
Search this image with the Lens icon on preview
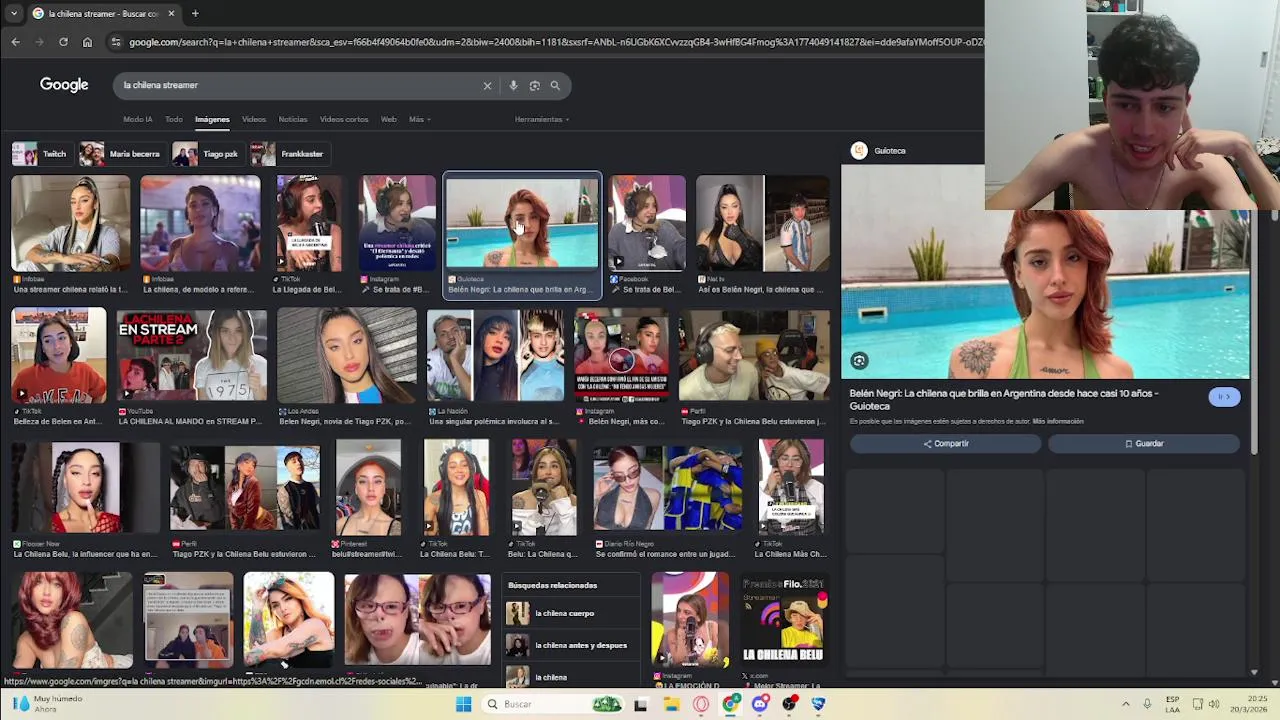[859, 361]
